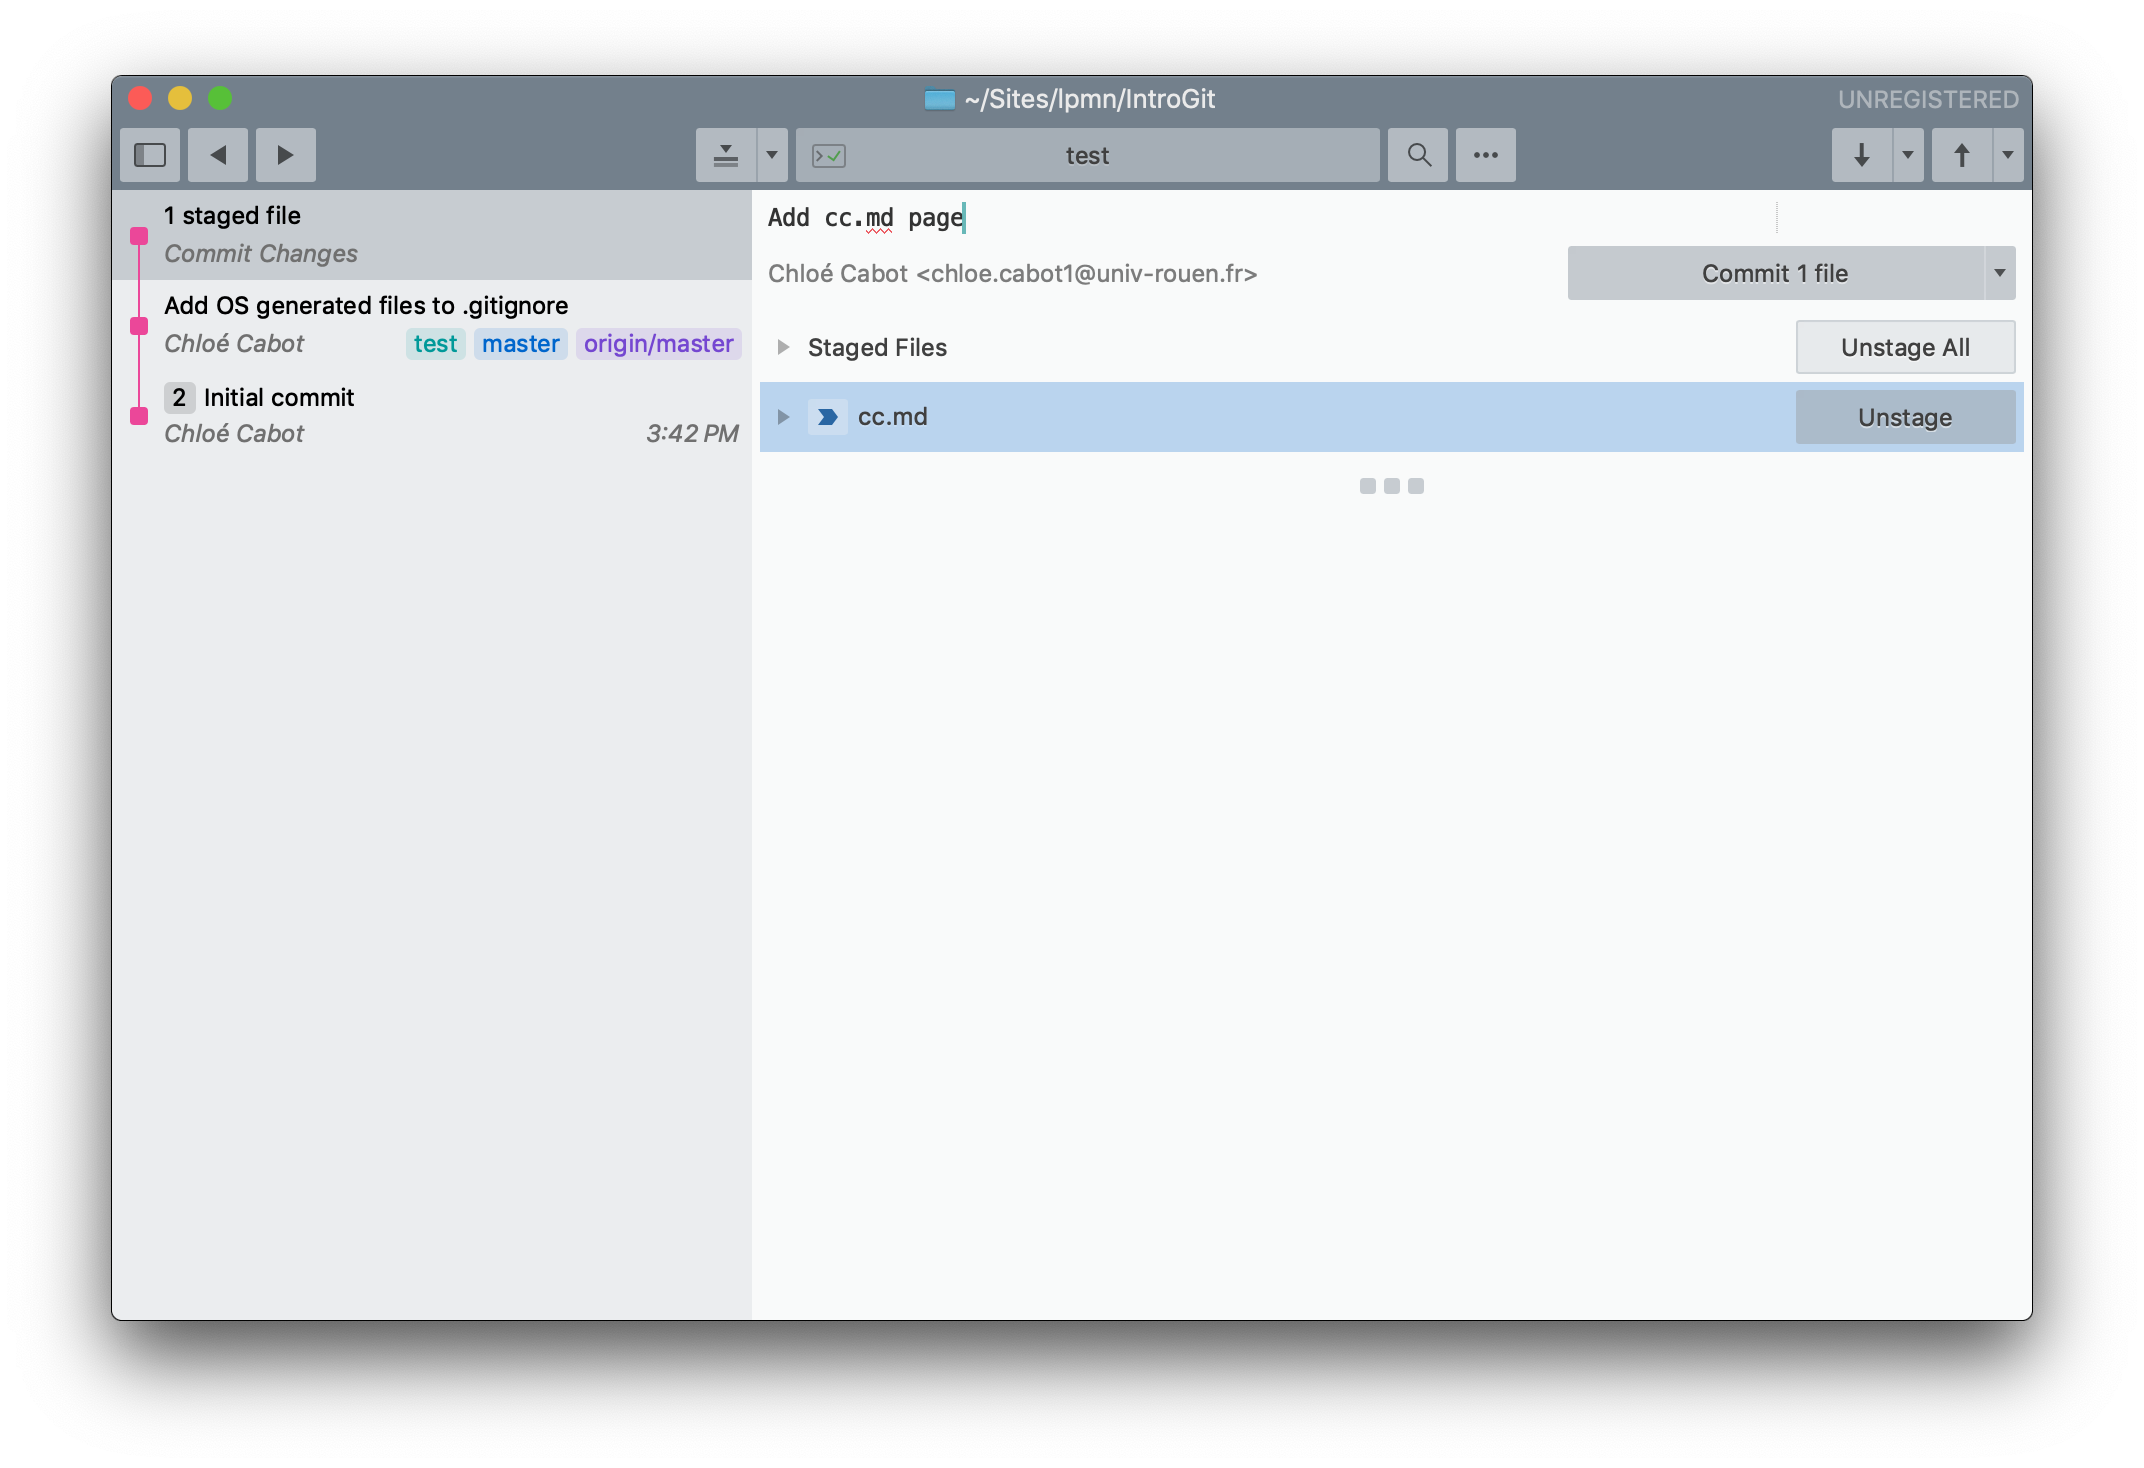Screen dimensions: 2144x1468
Task: Click the master branch label
Action: 521,344
